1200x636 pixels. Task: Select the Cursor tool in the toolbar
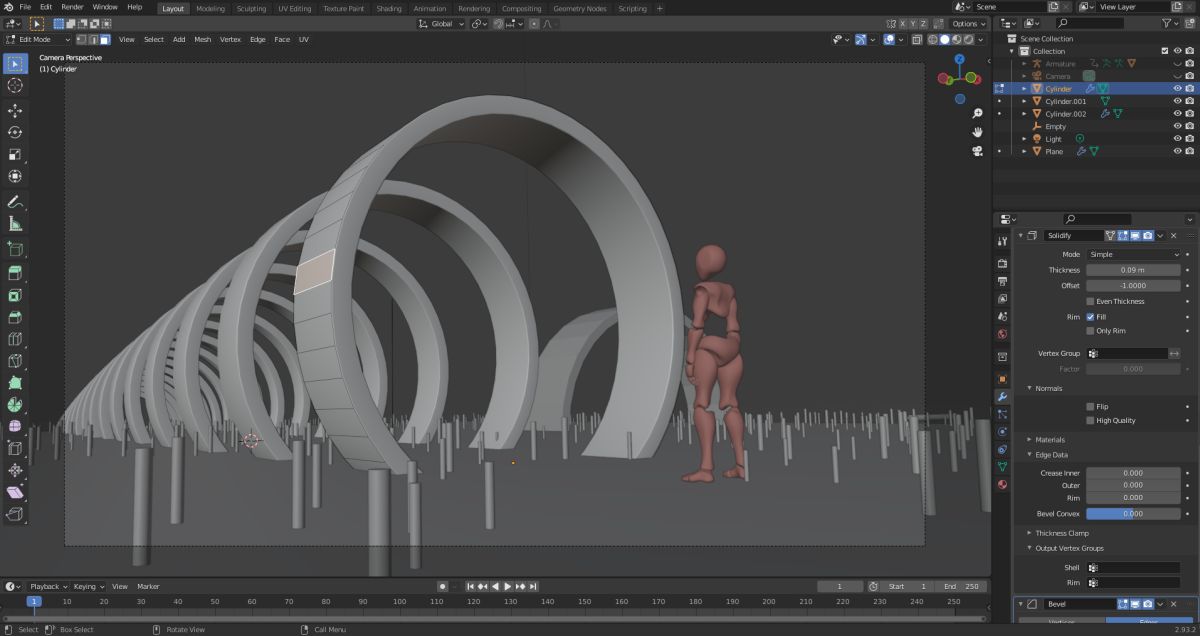(x=15, y=86)
